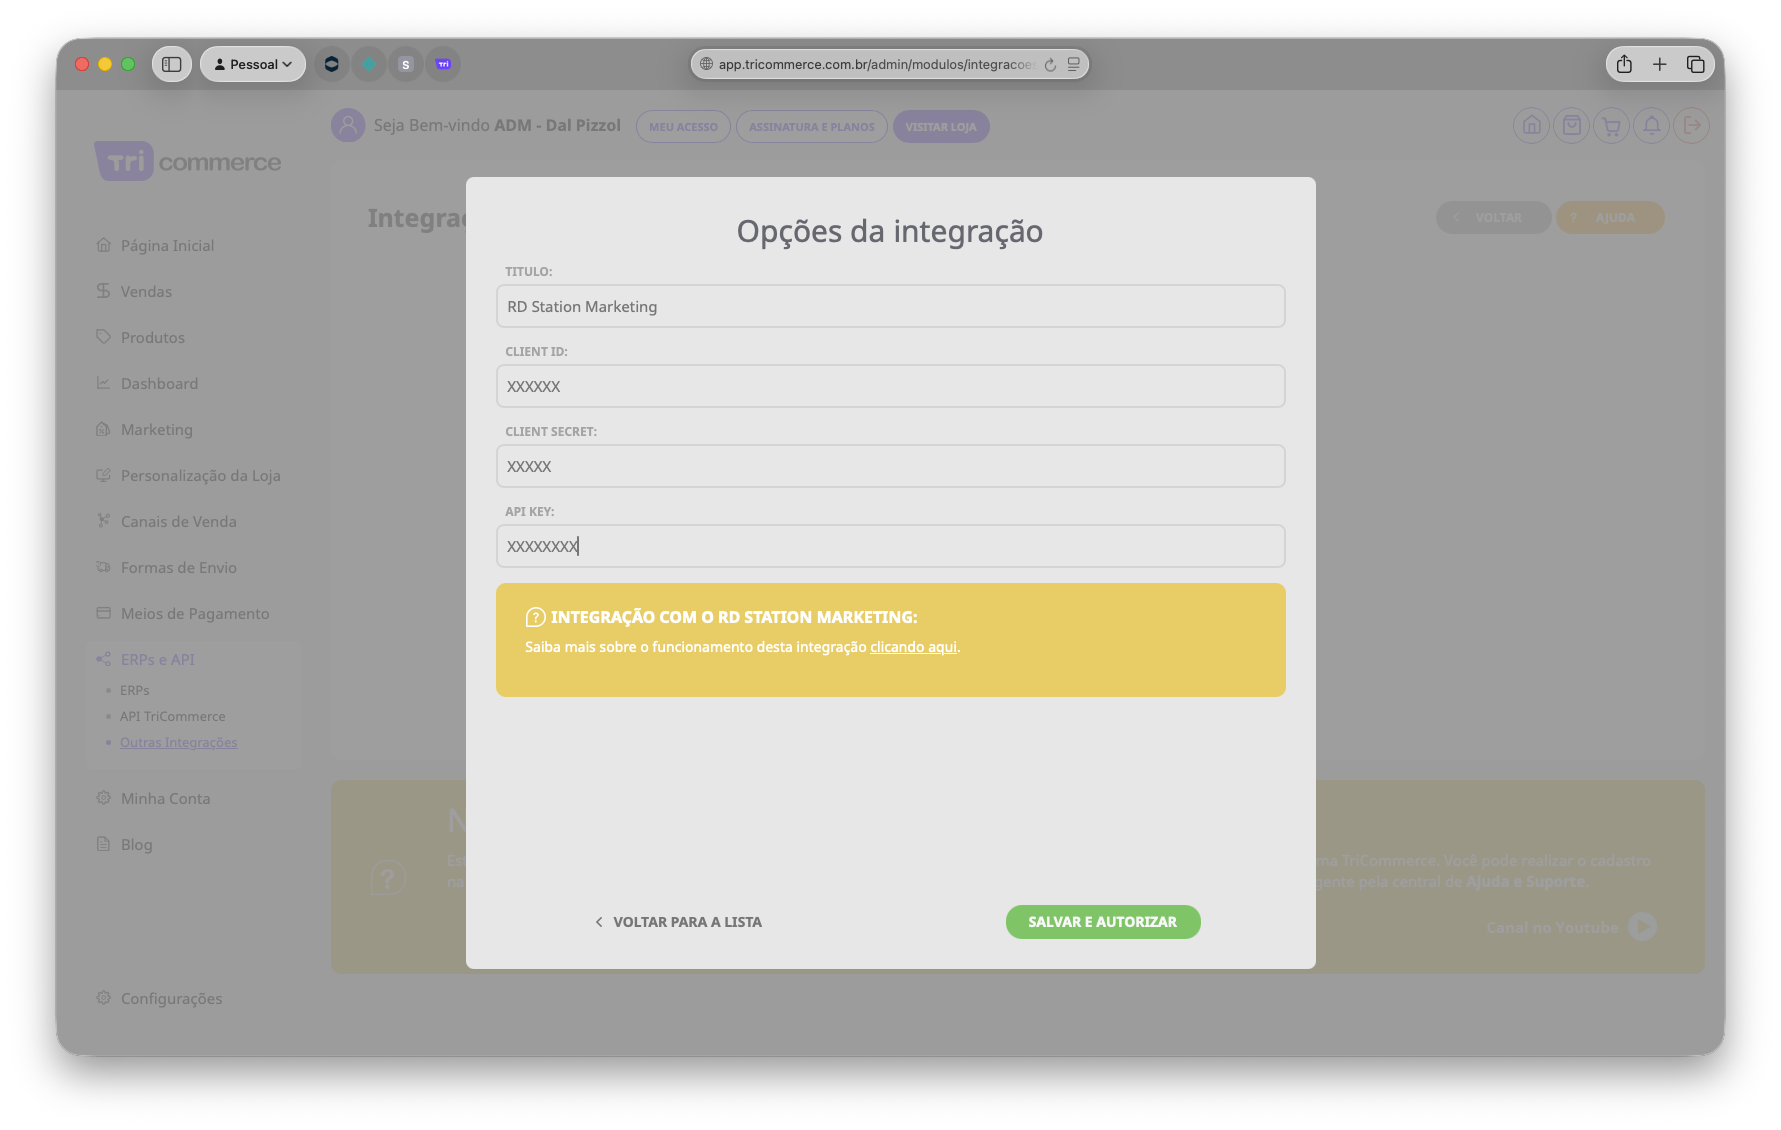The width and height of the screenshot is (1781, 1130).
Task: Focus the TITULO field with RD Station Marketing
Action: click(890, 306)
